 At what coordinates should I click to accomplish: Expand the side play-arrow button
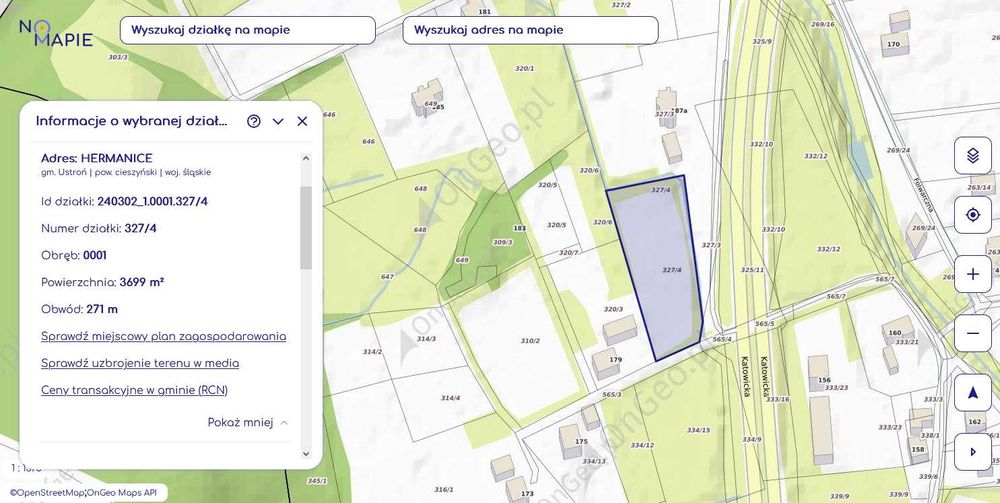[x=973, y=452]
